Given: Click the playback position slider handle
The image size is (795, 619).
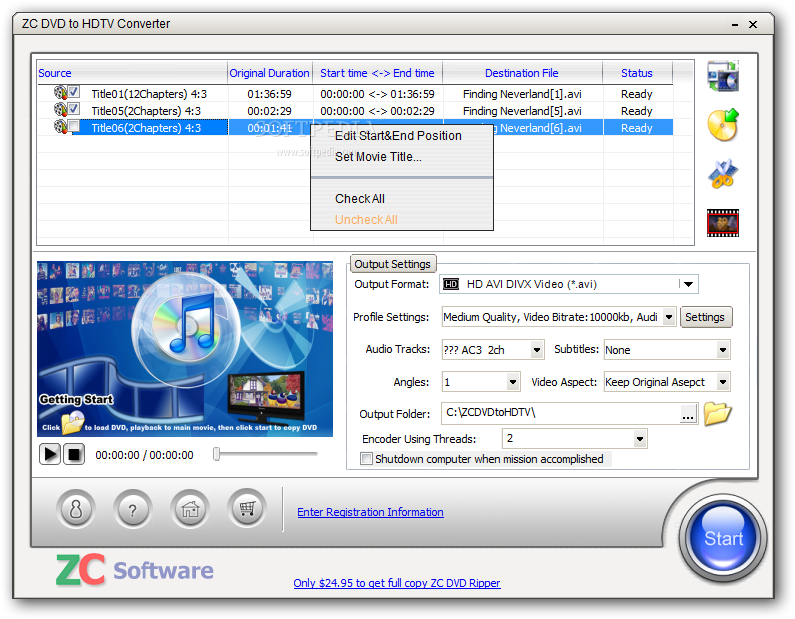Looking at the screenshot, I should [x=216, y=454].
